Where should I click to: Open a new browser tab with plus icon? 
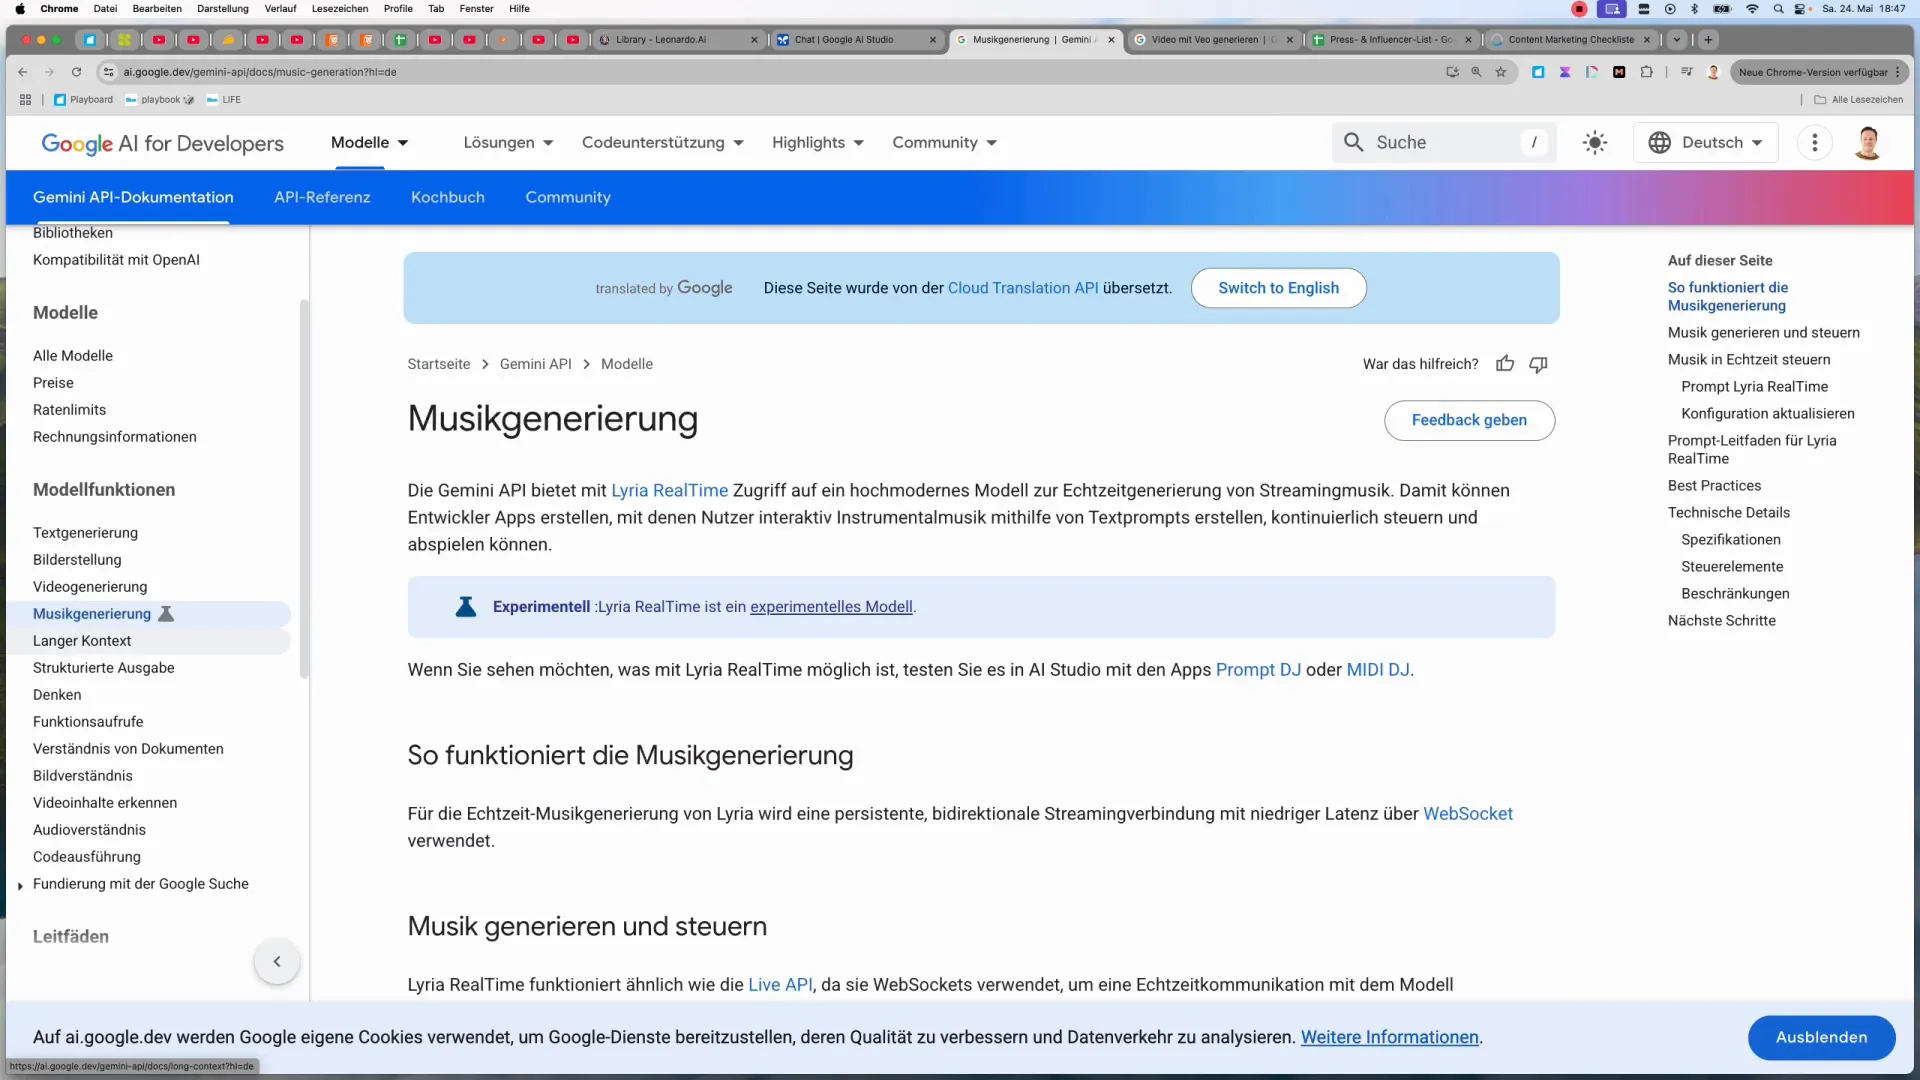[1708, 40]
